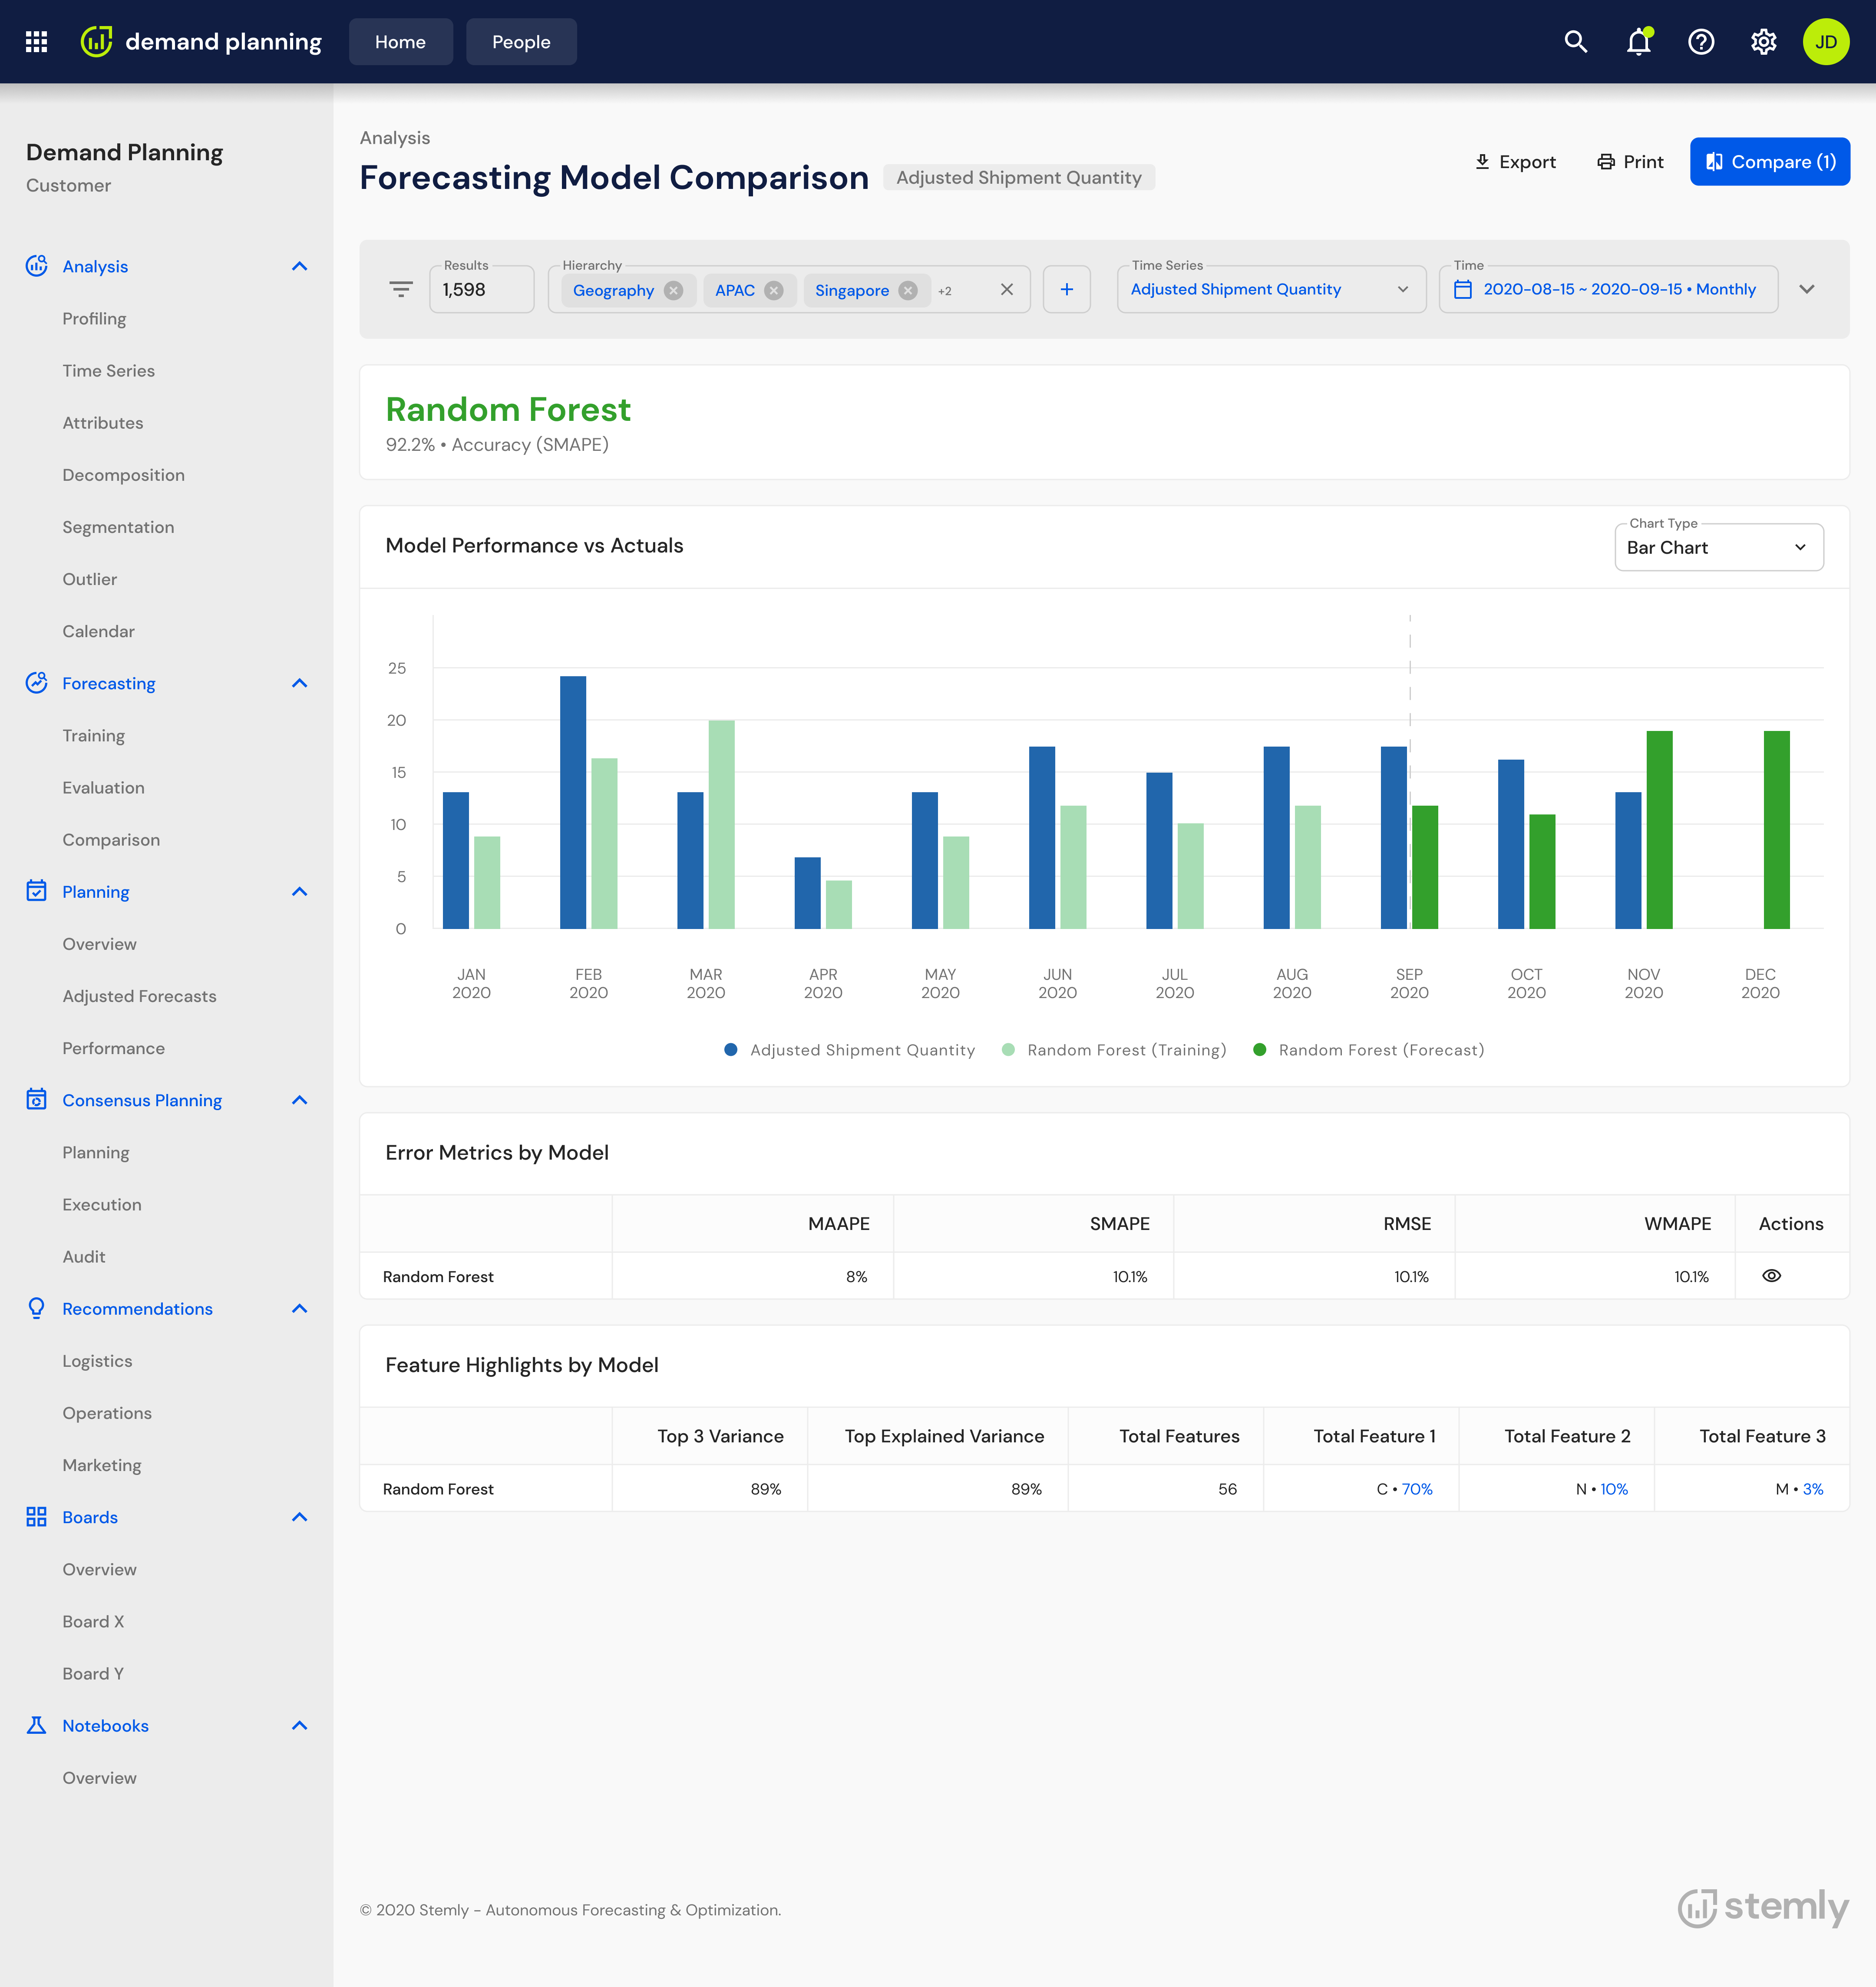The width and height of the screenshot is (1876, 1987).
Task: Open Comparison under Forecasting
Action: pyautogui.click(x=111, y=840)
